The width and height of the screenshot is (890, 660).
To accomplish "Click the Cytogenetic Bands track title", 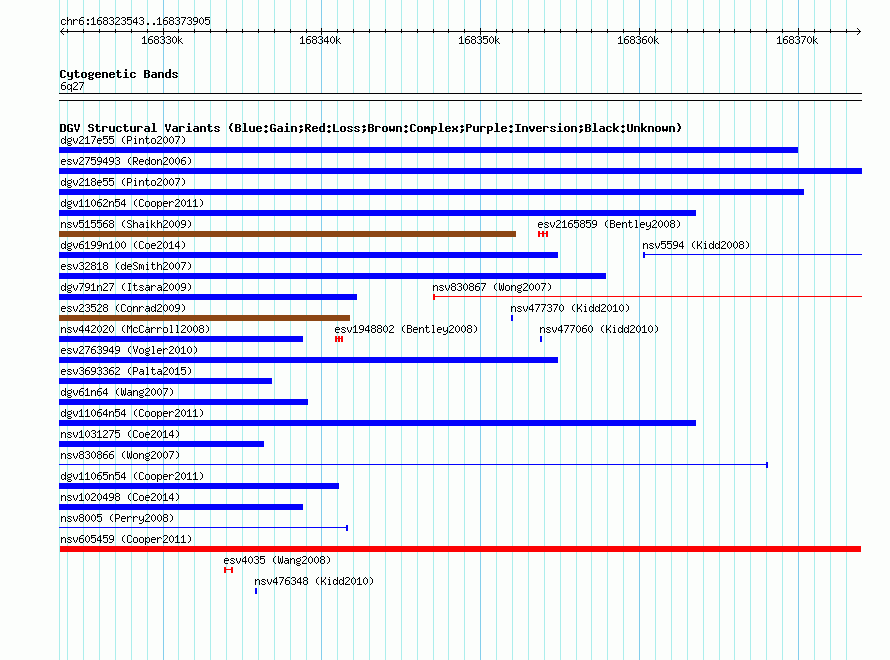I will pyautogui.click(x=119, y=74).
